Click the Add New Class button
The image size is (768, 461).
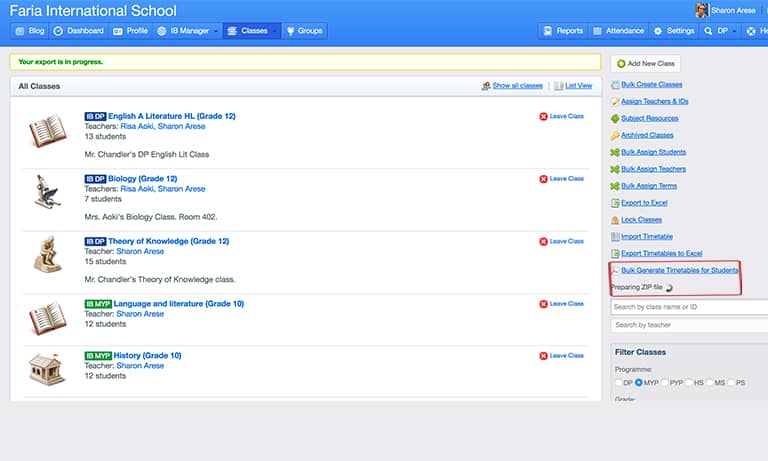[646, 64]
